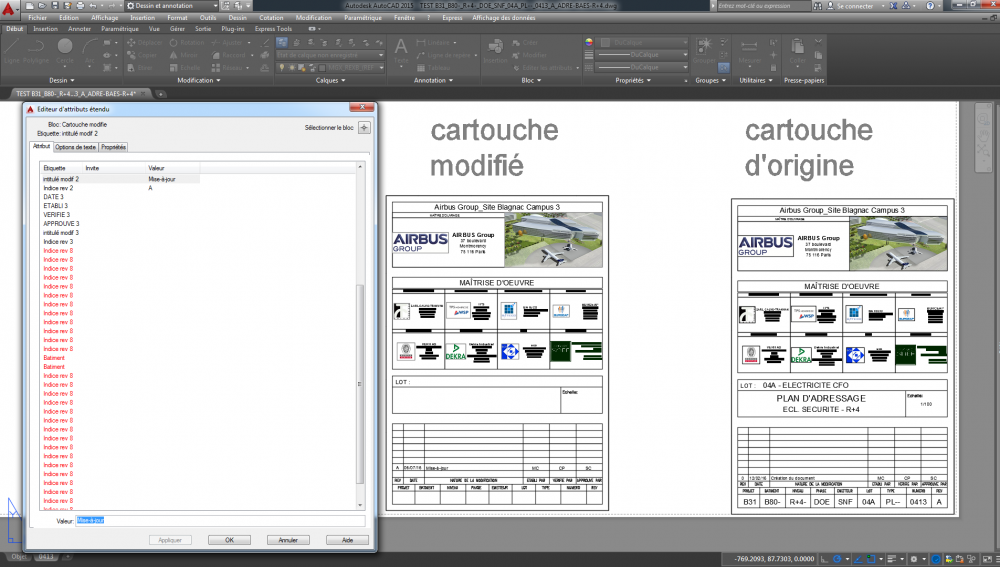
Task: Open Propriétés tab in attribute editor
Action: 114,147
